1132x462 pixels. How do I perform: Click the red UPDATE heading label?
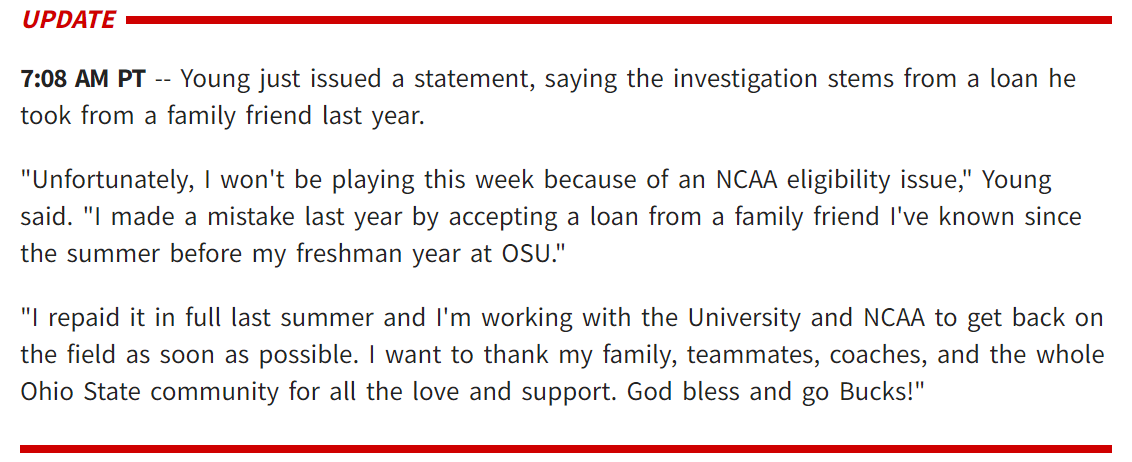pos(69,20)
